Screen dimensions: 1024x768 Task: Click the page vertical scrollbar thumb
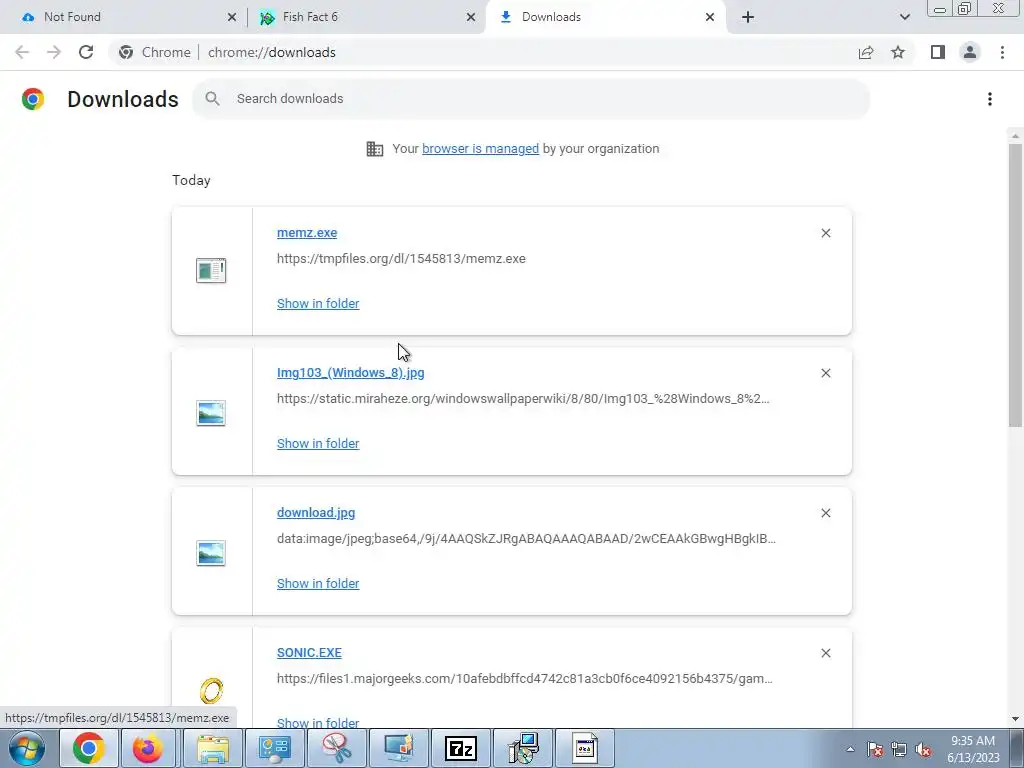click(1015, 285)
